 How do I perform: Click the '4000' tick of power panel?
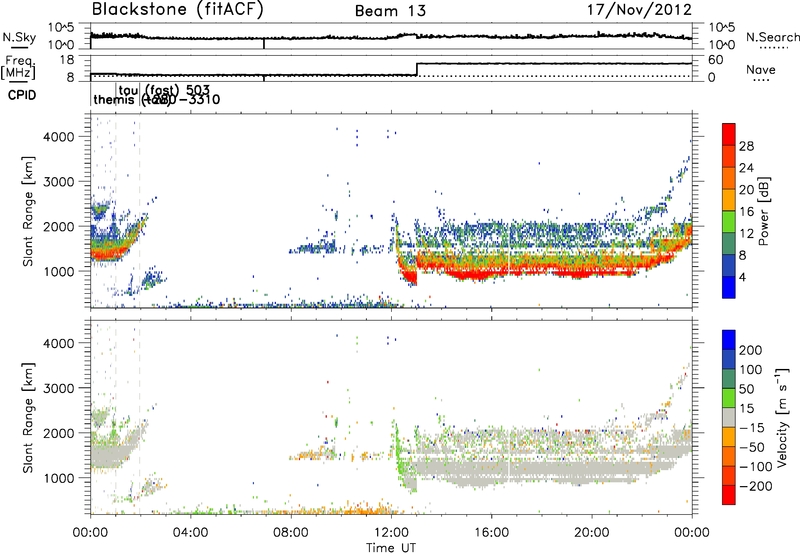coord(58,137)
